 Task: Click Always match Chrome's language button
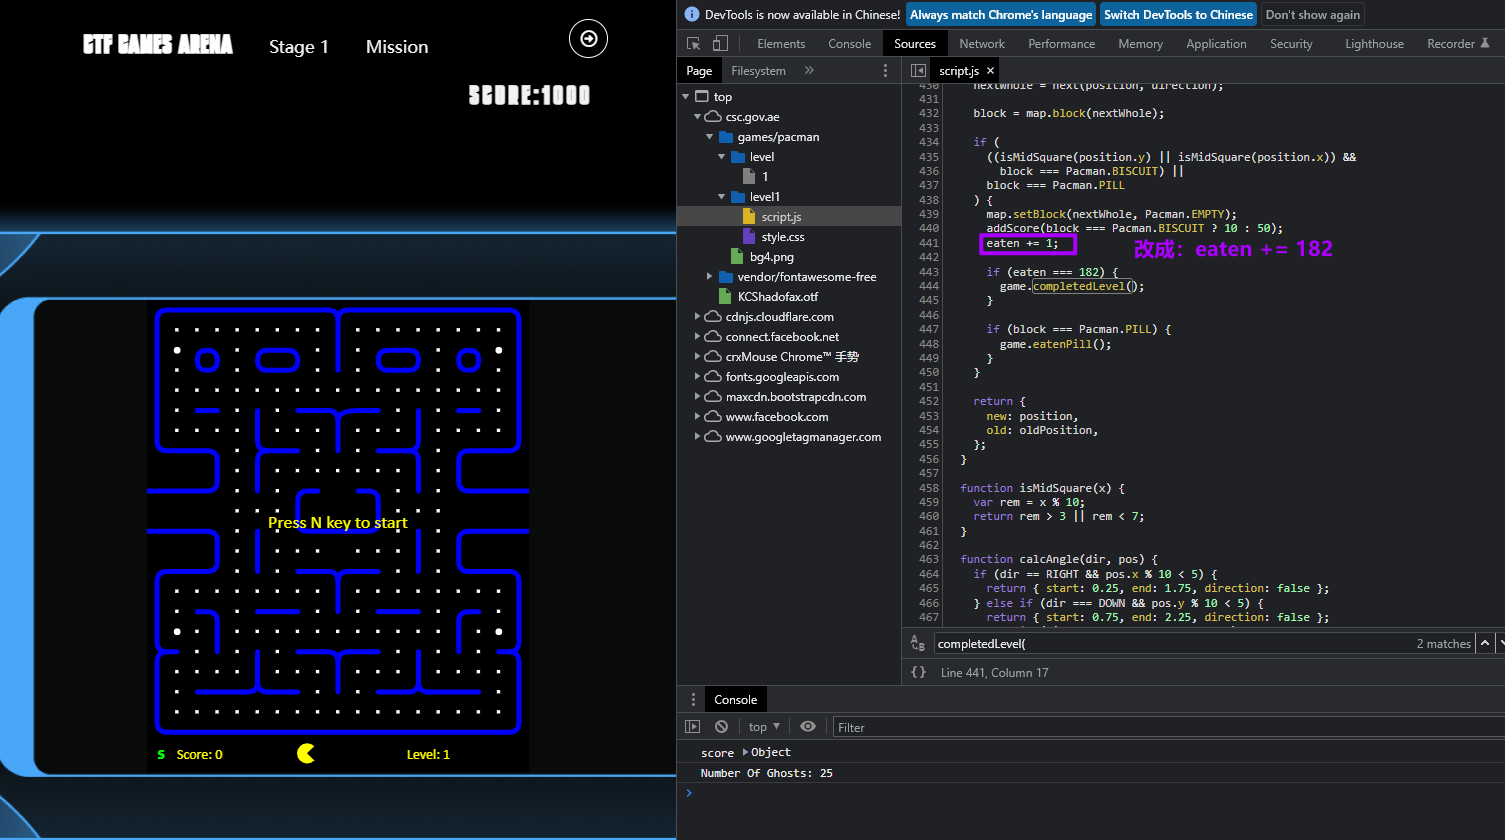tap(1001, 15)
